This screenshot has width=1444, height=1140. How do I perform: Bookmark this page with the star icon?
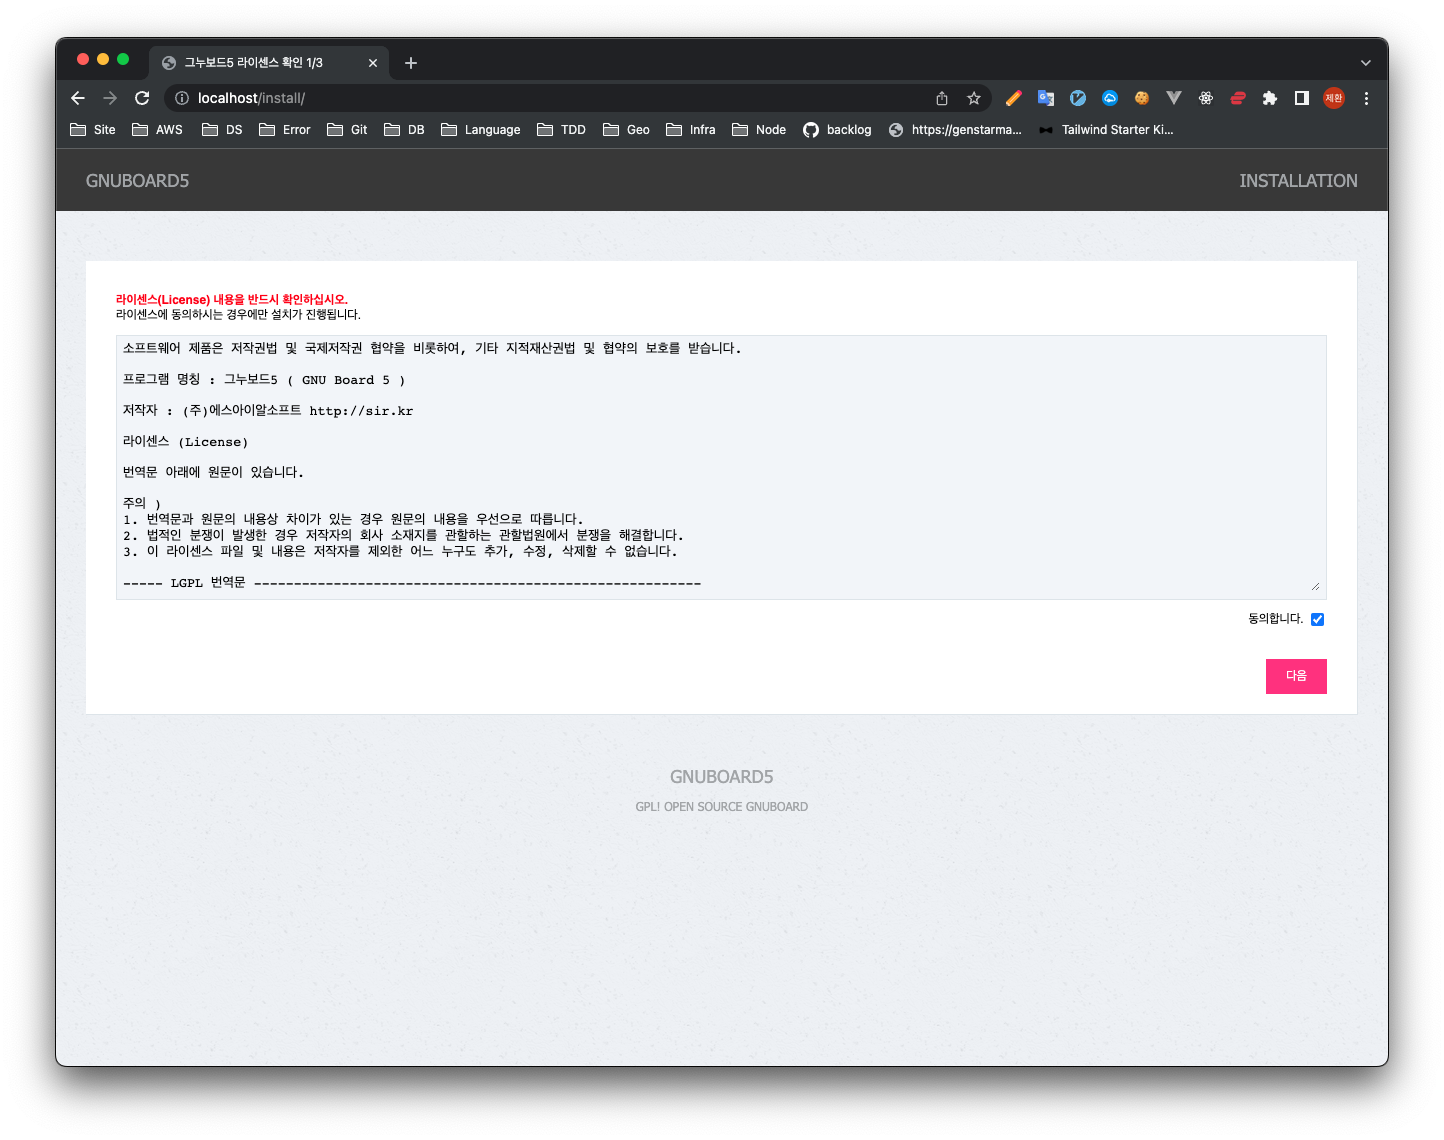(x=974, y=98)
